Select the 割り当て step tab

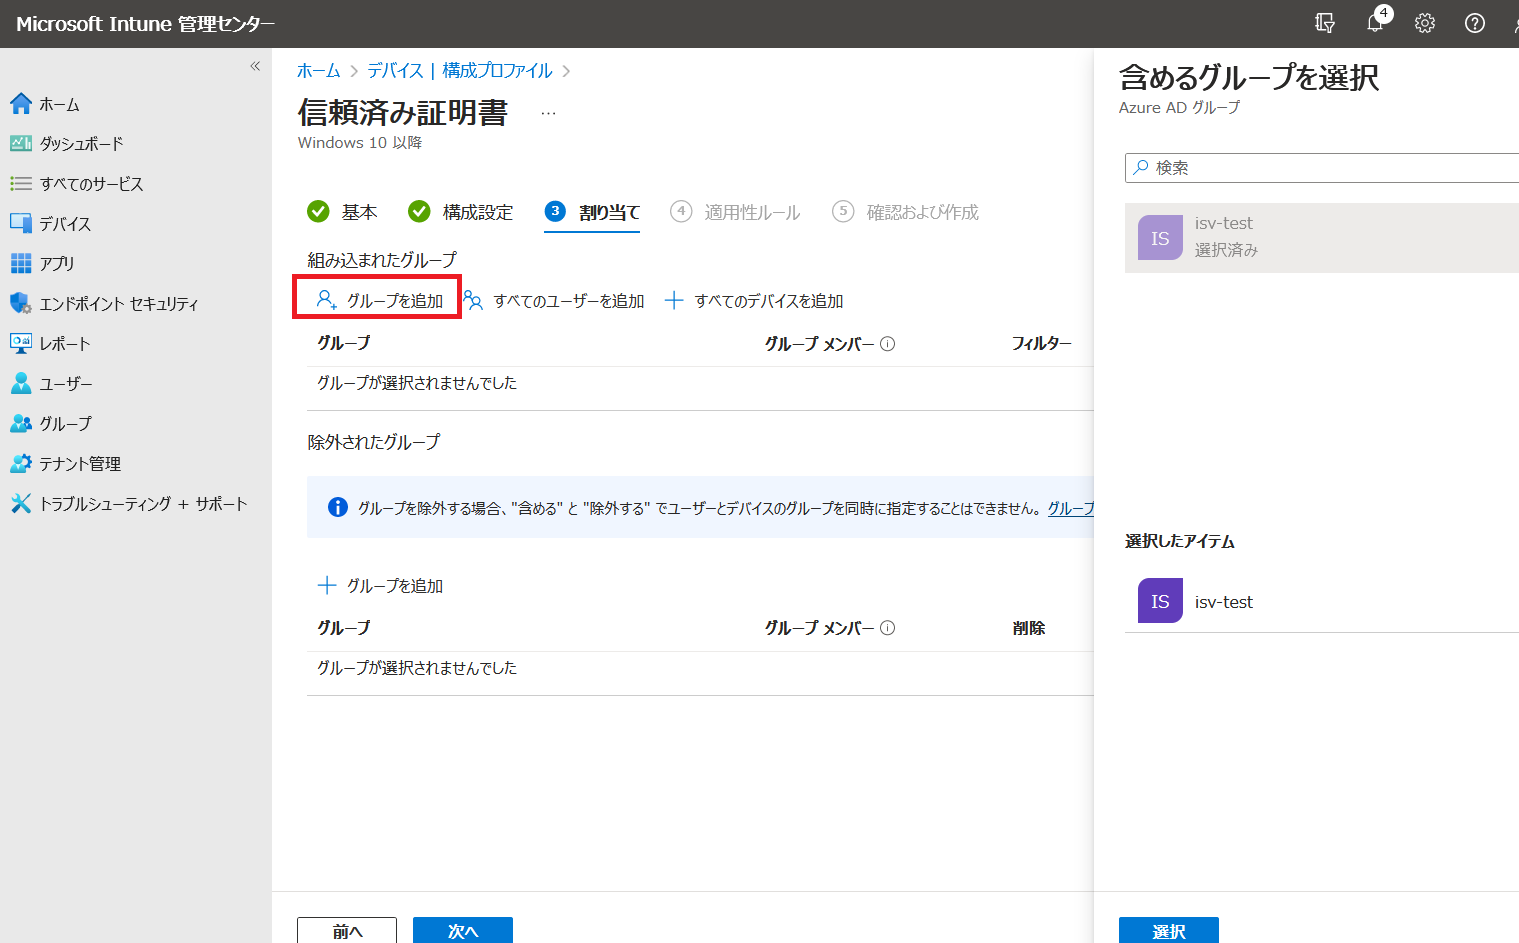click(x=592, y=212)
